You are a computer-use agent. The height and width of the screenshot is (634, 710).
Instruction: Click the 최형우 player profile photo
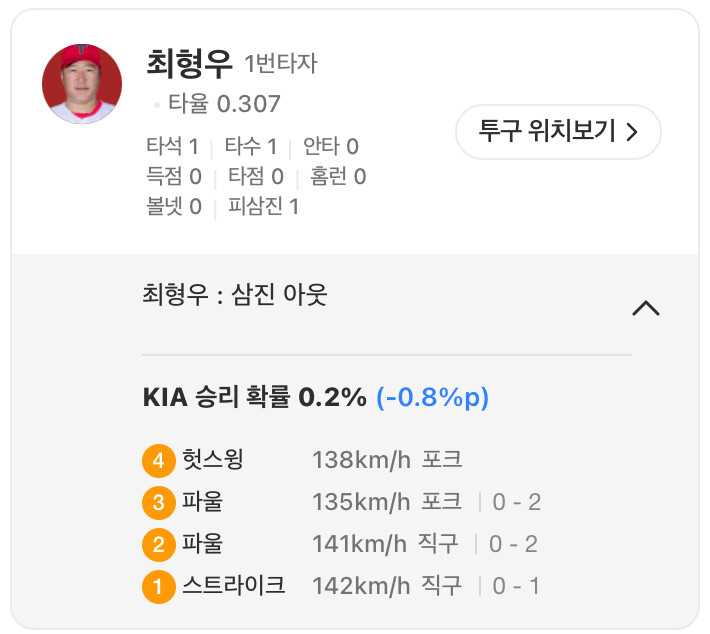(82, 84)
